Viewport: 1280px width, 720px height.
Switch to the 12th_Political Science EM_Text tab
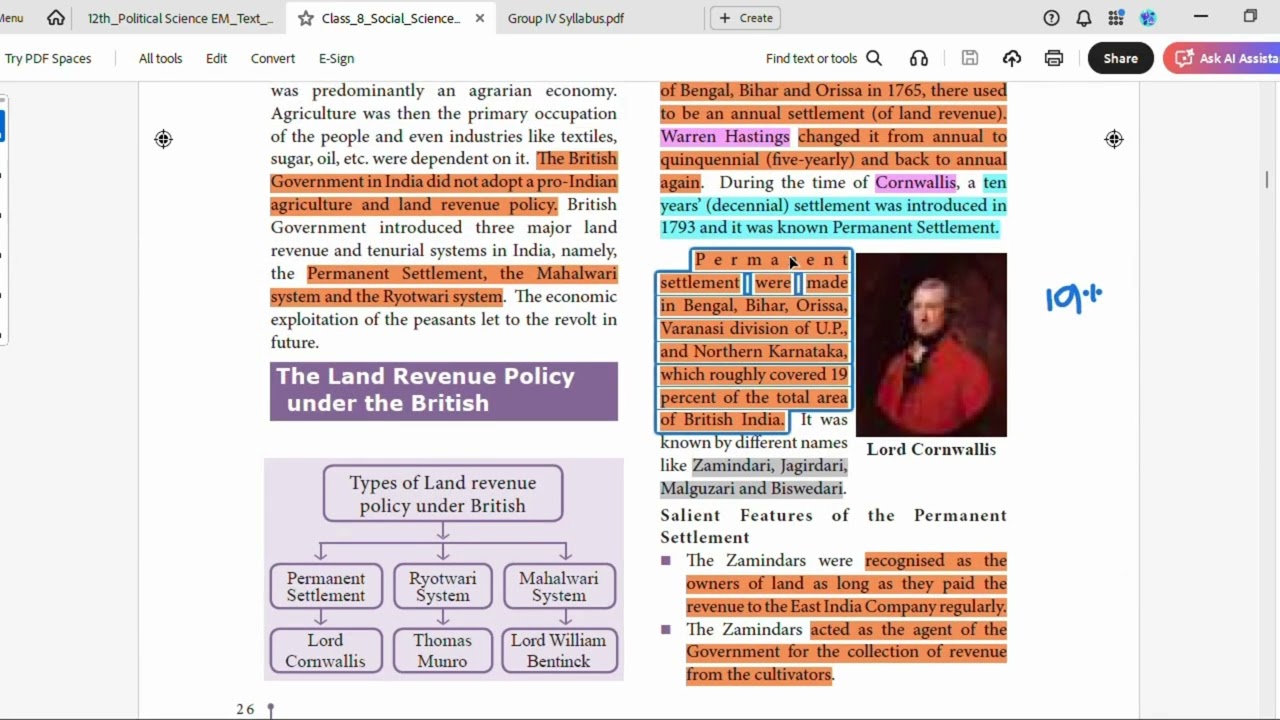pos(180,18)
